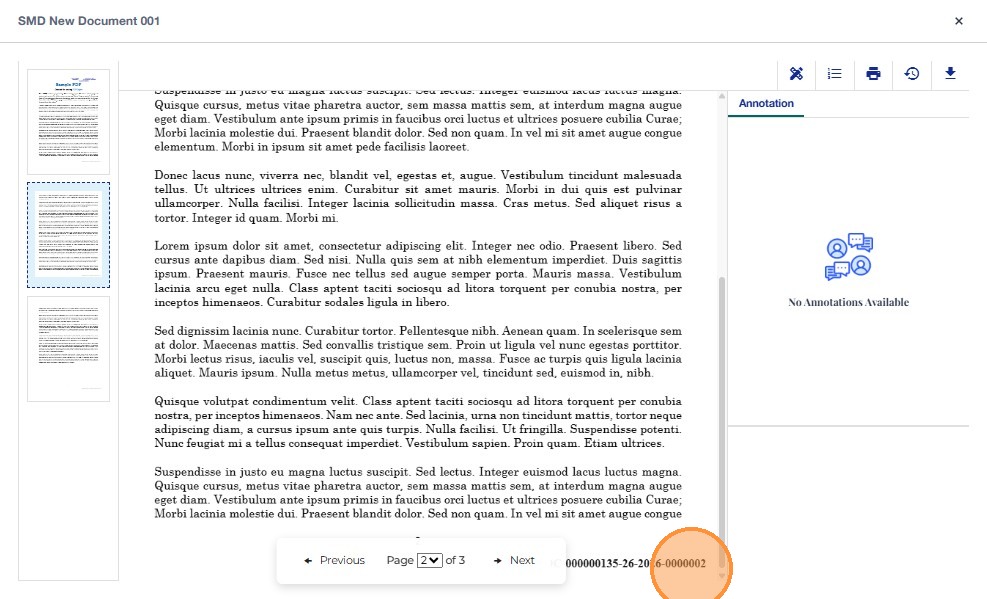Image resolution: width=987 pixels, height=599 pixels.
Task: Download the document using download icon
Action: click(950, 74)
